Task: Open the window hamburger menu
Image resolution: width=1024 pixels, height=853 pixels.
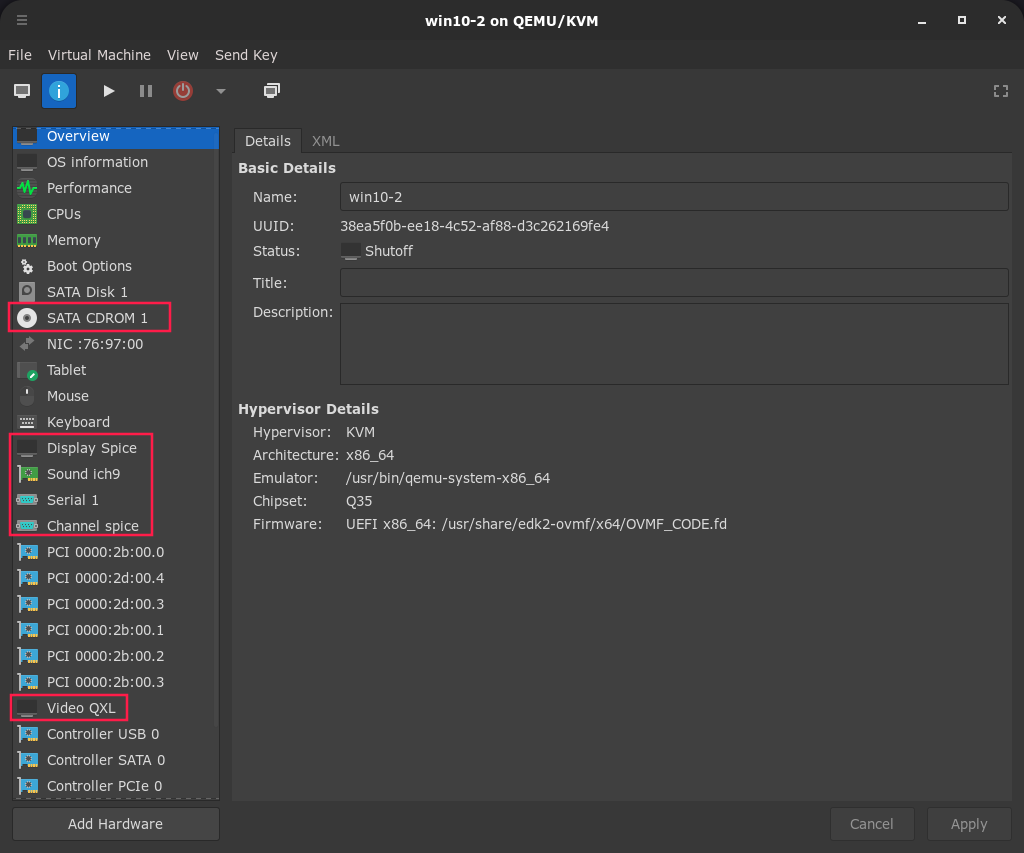Action: [x=22, y=20]
